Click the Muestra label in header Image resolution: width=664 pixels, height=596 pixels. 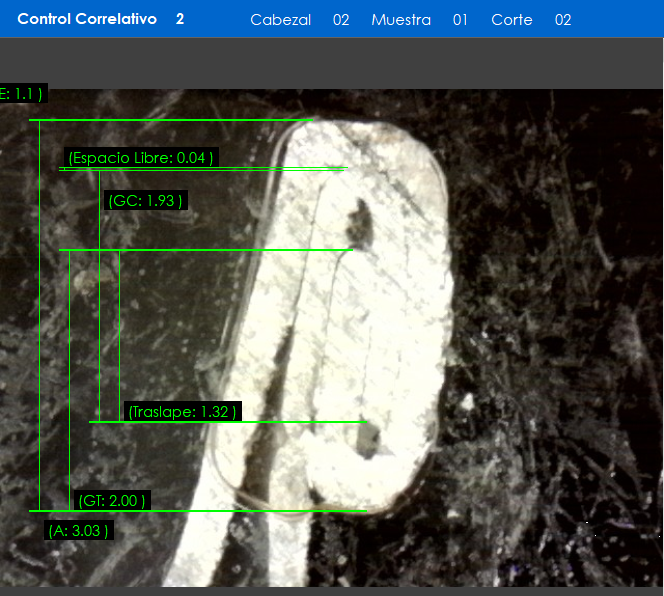[x=401, y=20]
